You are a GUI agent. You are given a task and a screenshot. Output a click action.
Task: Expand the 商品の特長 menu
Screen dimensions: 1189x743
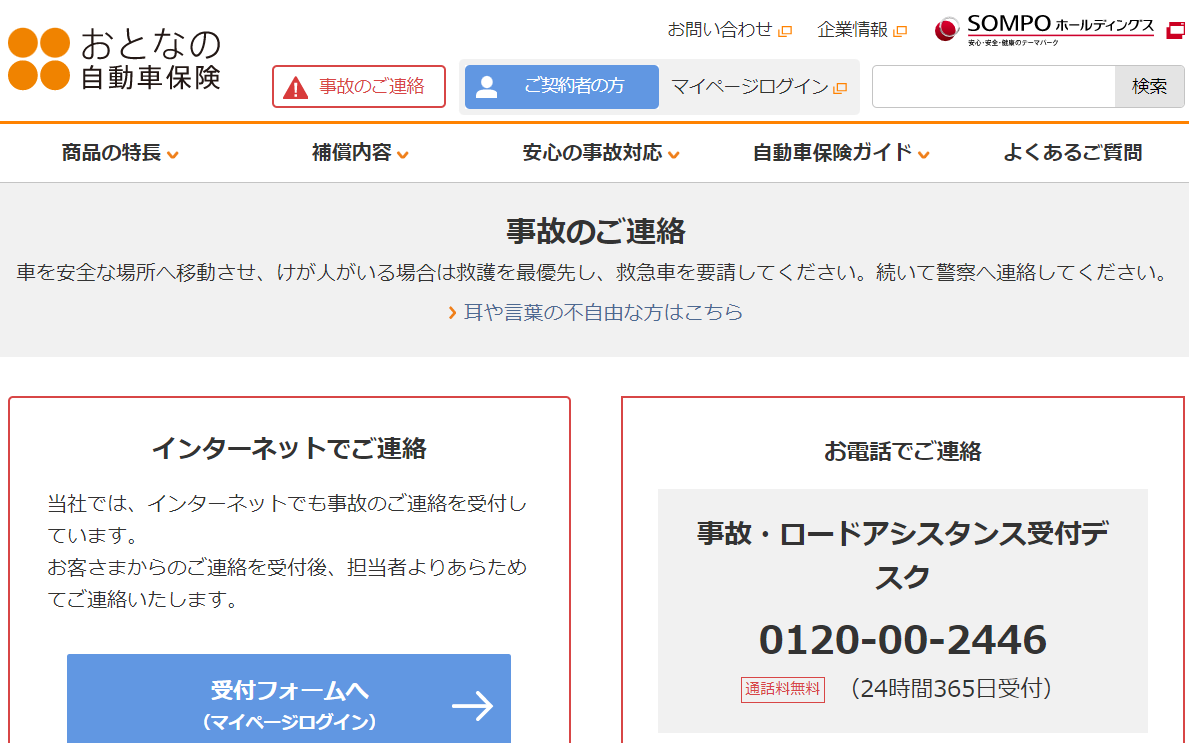pos(120,153)
